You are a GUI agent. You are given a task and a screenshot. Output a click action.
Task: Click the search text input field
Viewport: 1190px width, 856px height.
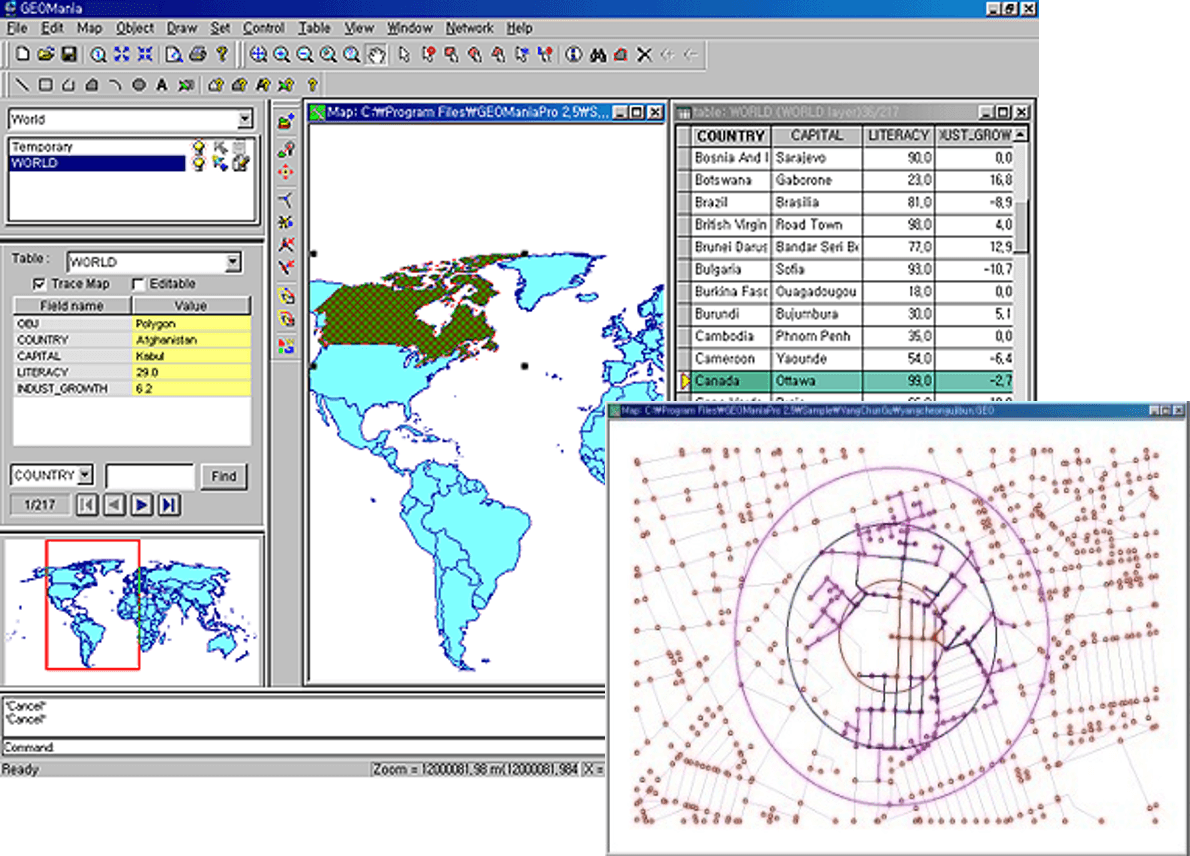coord(150,476)
